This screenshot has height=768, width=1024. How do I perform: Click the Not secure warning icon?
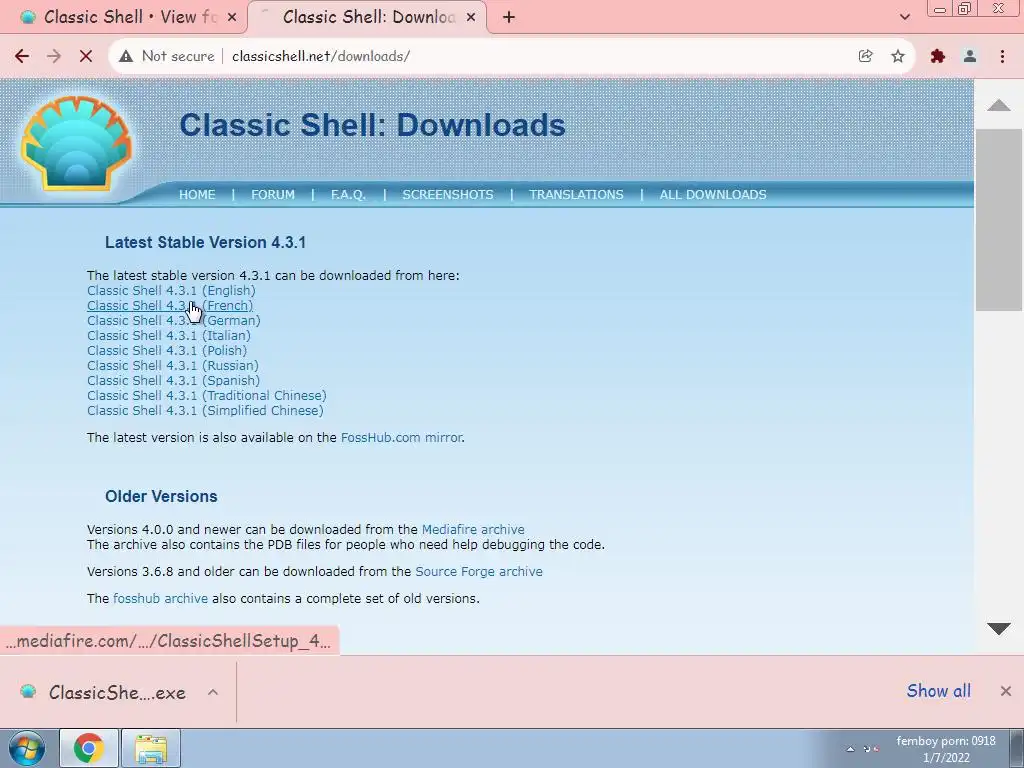[126, 56]
